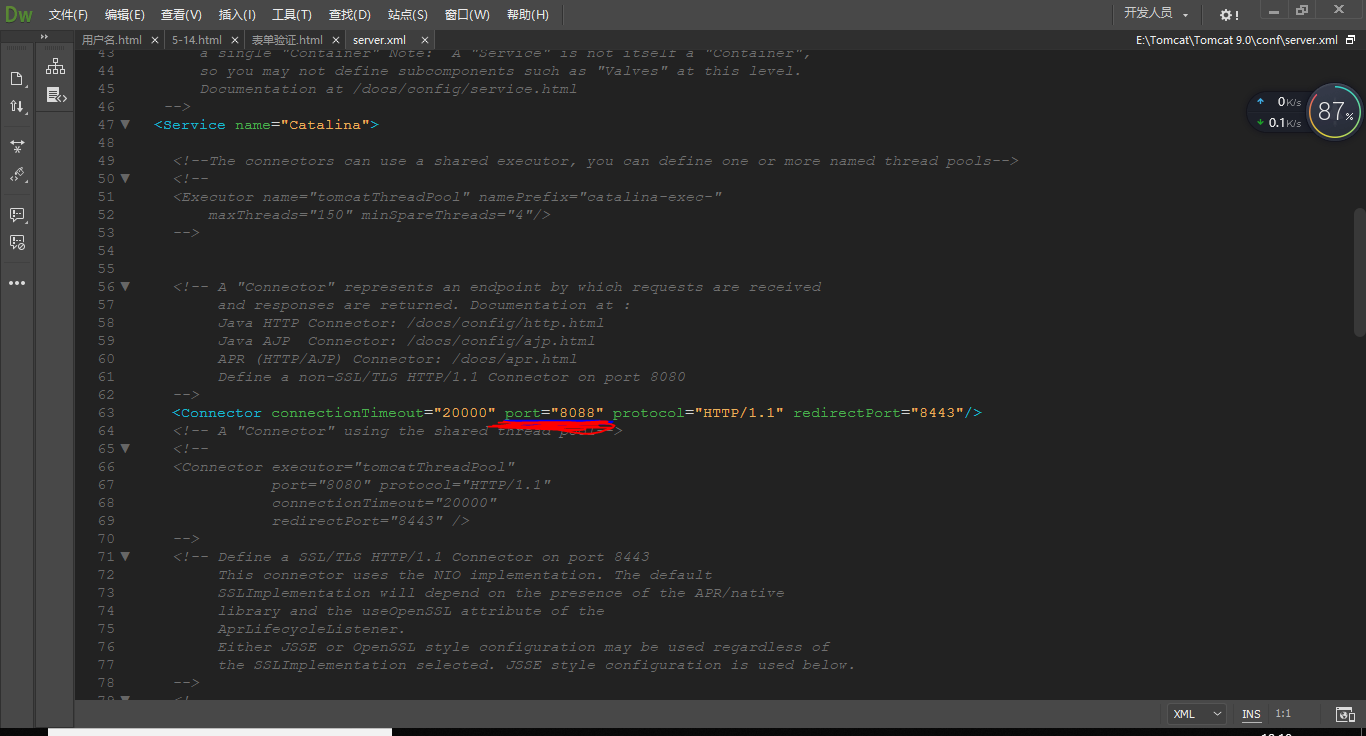Click the vertical scrollbar of the code editor
The height and width of the screenshot is (736, 1366).
point(1360,272)
